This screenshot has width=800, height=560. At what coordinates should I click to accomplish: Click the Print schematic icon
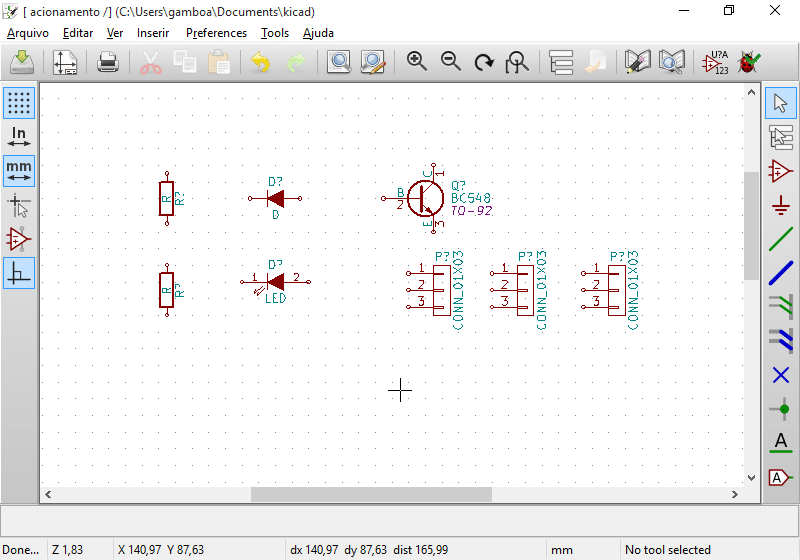(x=108, y=63)
